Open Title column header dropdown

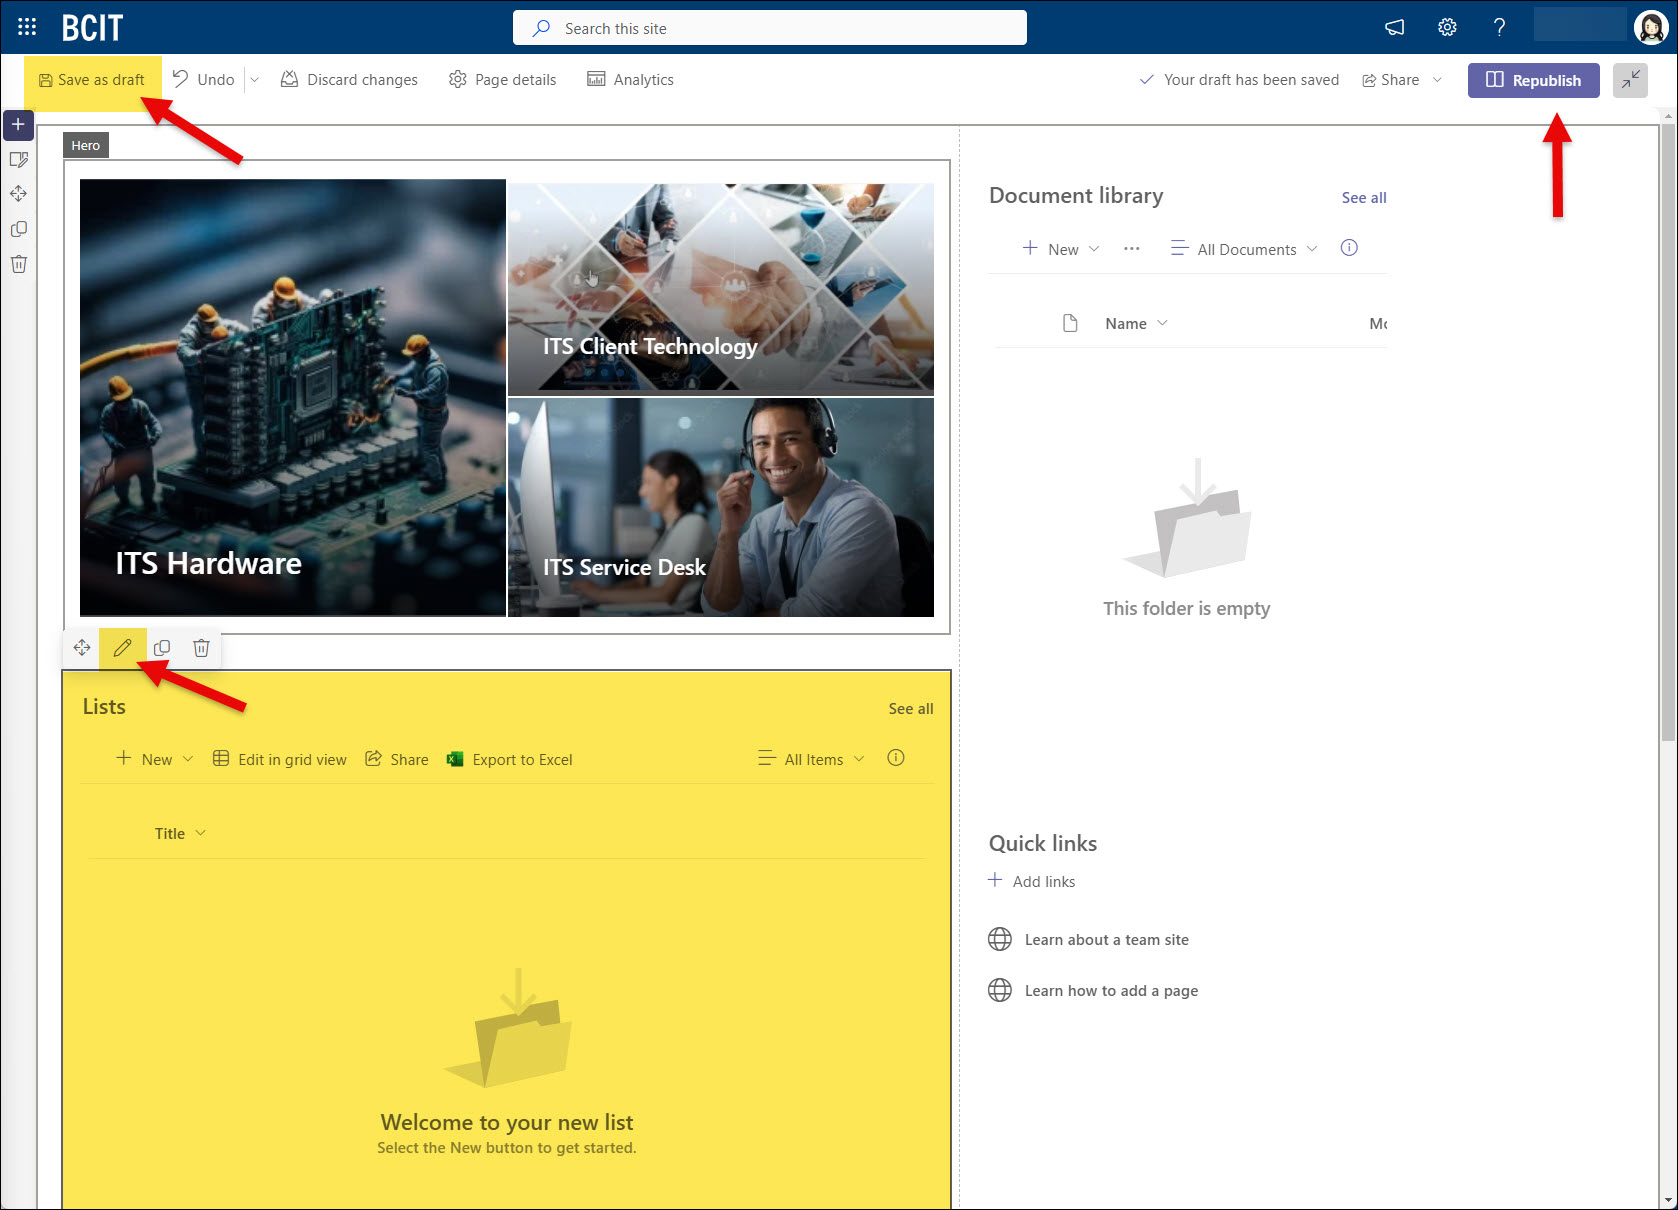tap(180, 833)
